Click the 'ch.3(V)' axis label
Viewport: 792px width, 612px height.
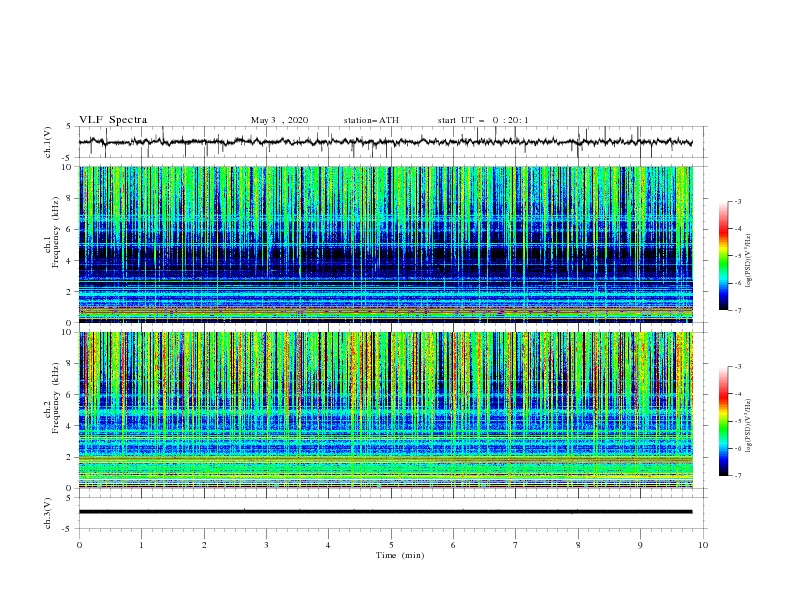coord(48,513)
